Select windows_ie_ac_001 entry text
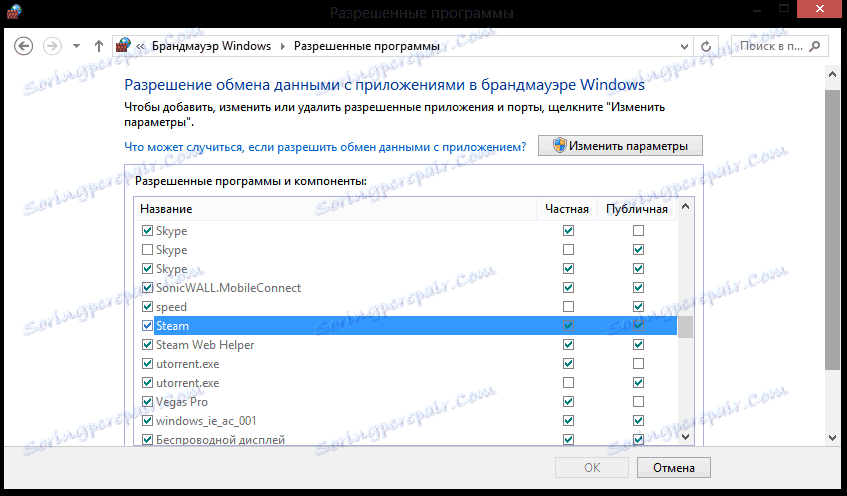The image size is (847, 496). click(206, 421)
